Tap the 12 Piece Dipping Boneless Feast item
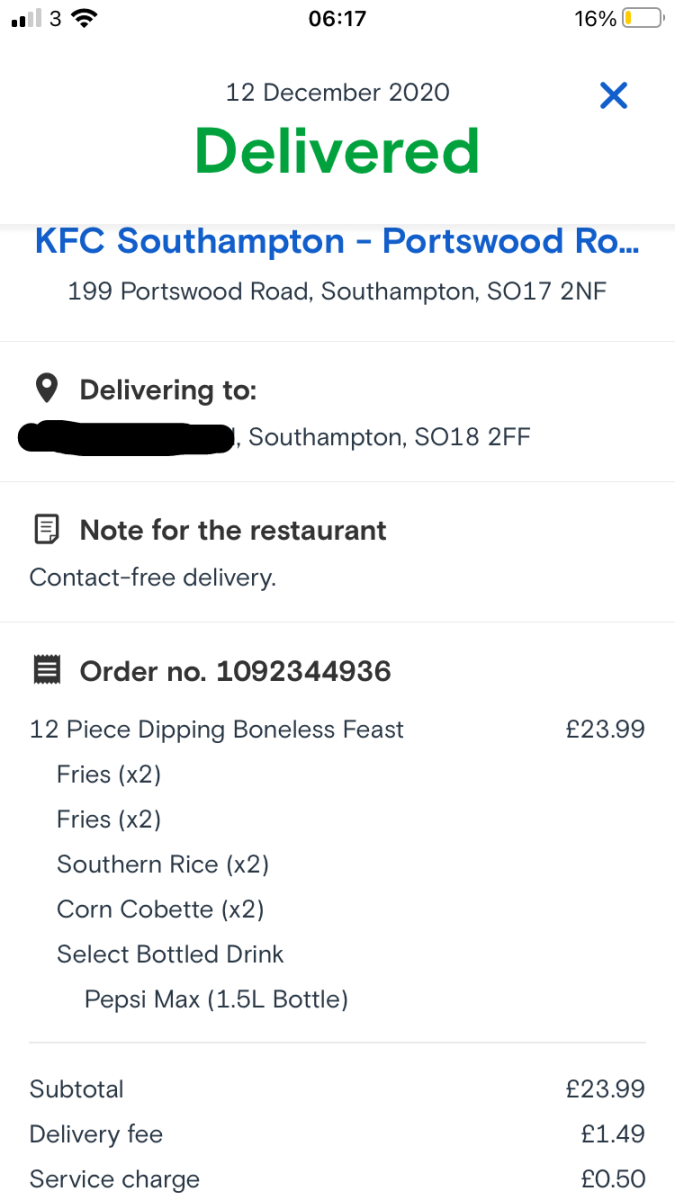The height and width of the screenshot is (1200, 675). [x=217, y=730]
